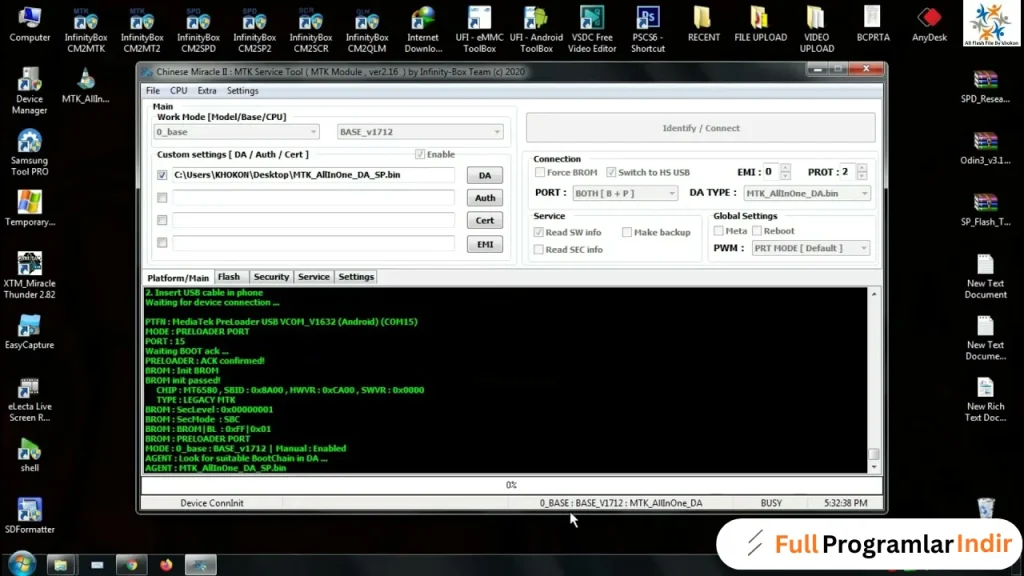Check the EMI file row checkbox
Viewport: 1024px width, 576px height.
tap(162, 243)
